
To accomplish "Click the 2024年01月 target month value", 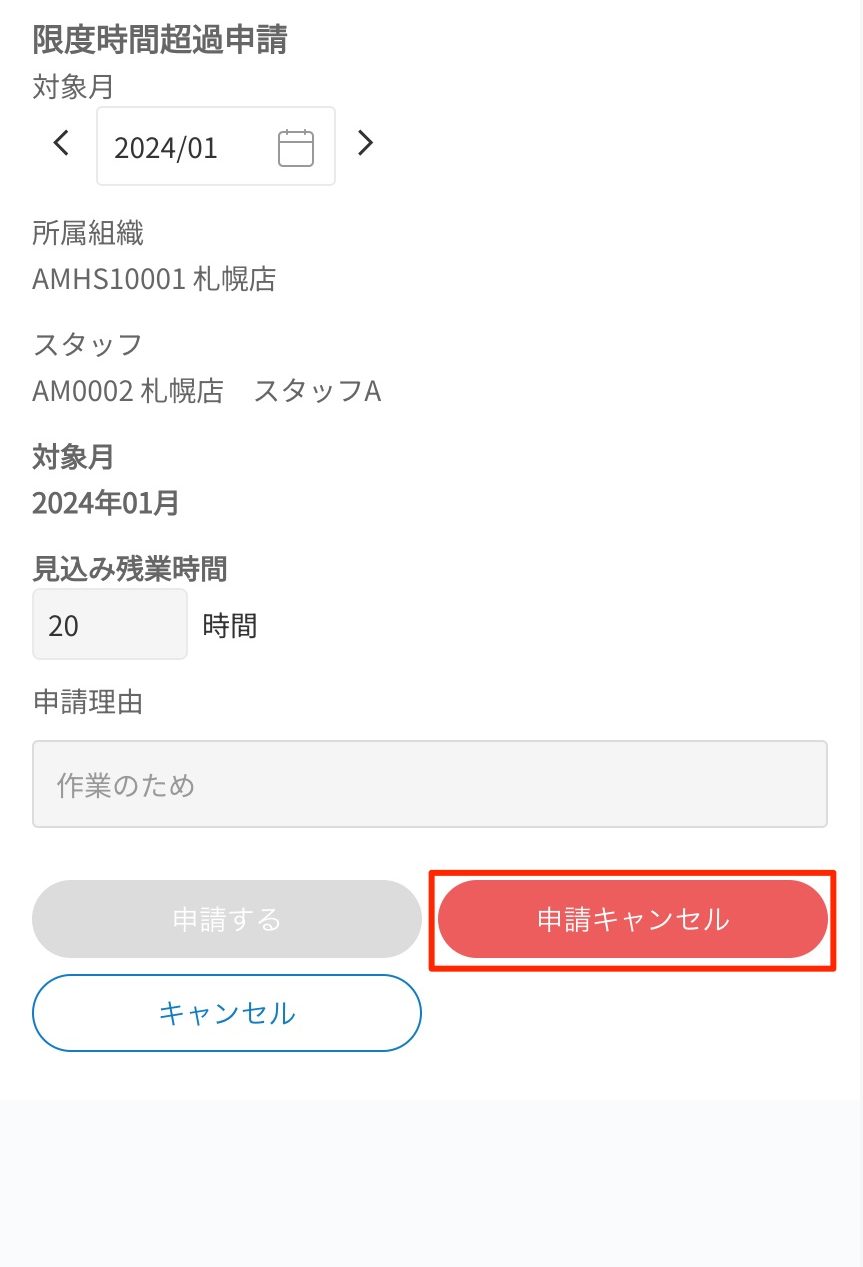I will coord(106,503).
